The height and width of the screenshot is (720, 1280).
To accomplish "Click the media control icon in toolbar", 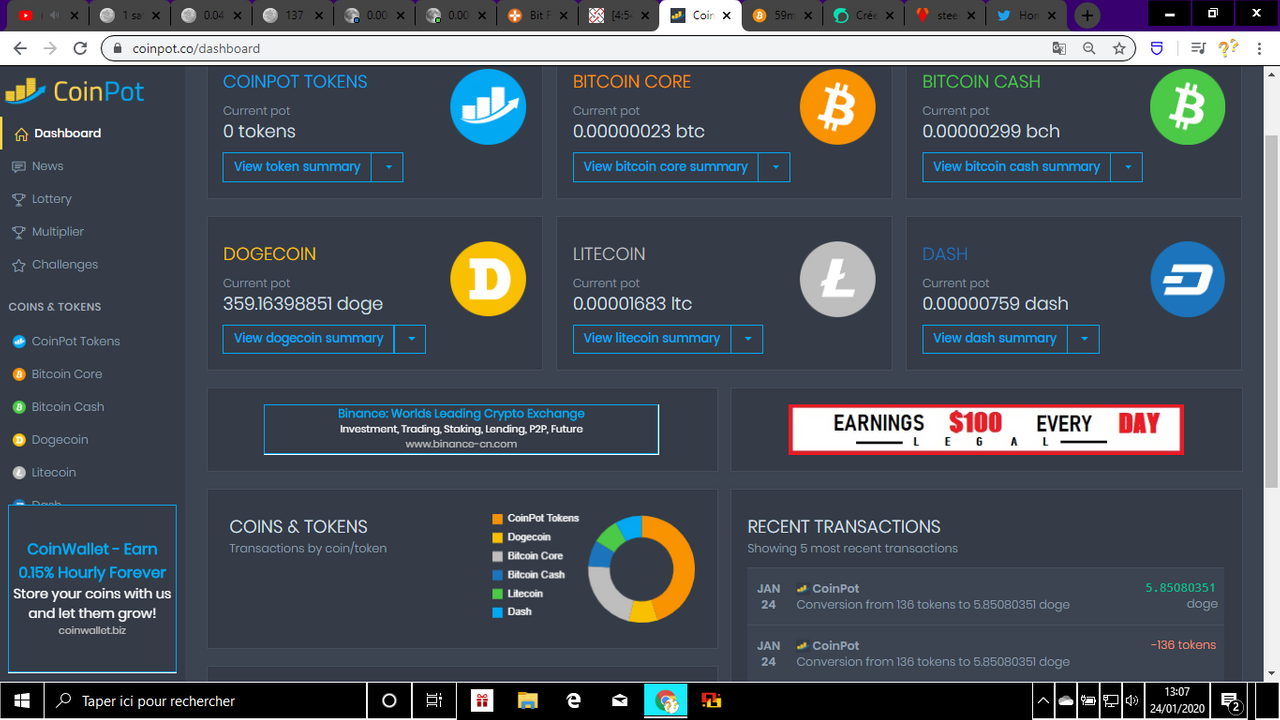I will tap(1197, 48).
